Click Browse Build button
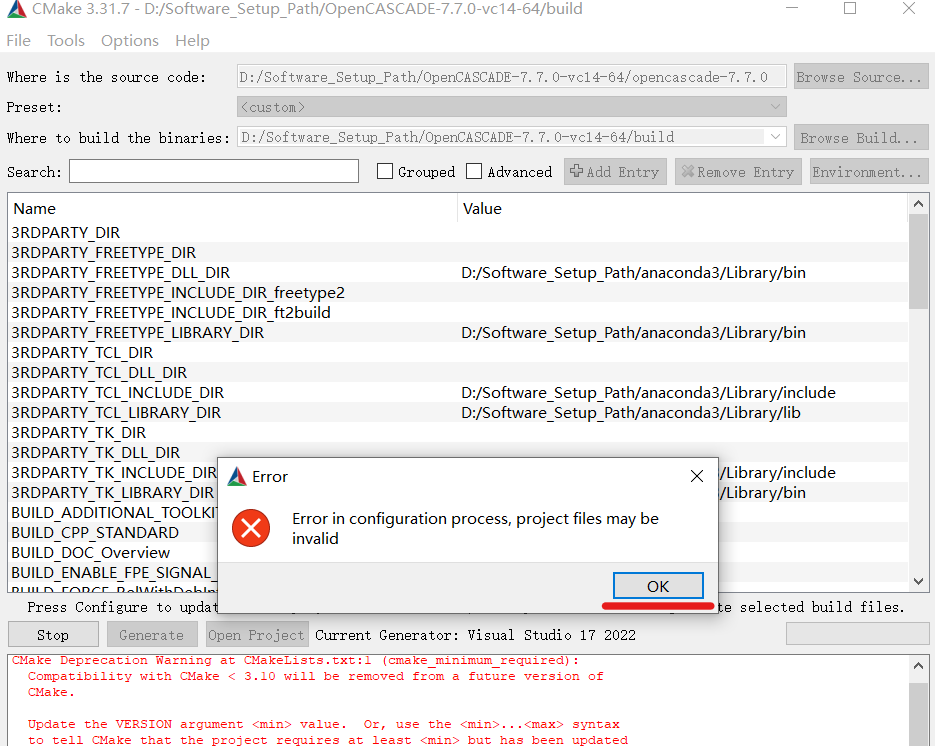 [860, 138]
